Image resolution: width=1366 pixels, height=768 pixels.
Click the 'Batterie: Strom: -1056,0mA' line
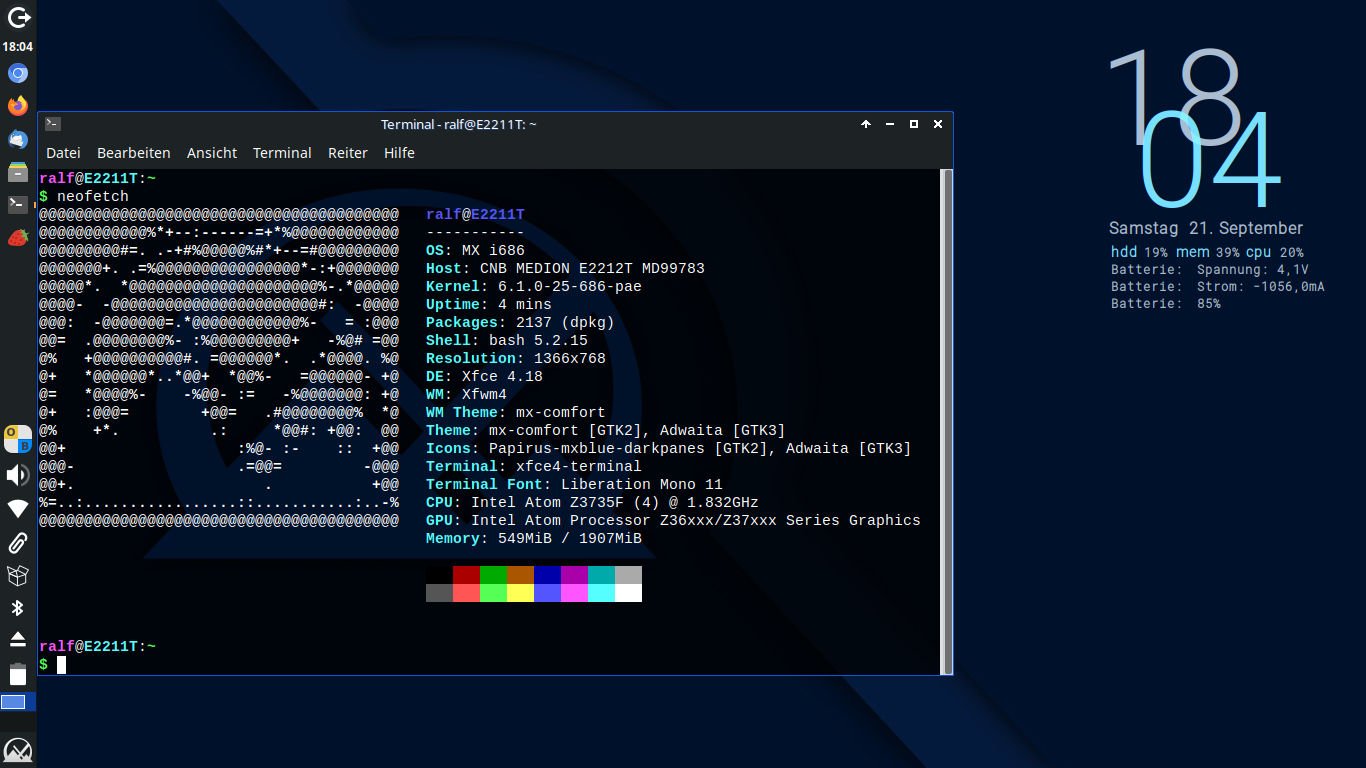[x=1218, y=287]
